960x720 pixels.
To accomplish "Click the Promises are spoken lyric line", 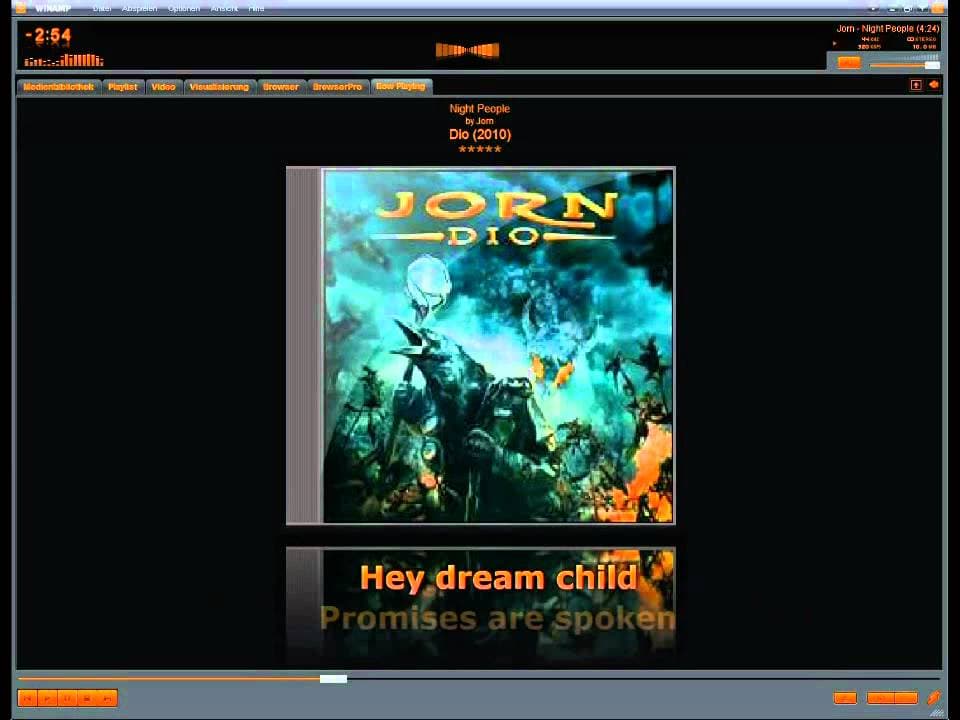I will tap(498, 618).
